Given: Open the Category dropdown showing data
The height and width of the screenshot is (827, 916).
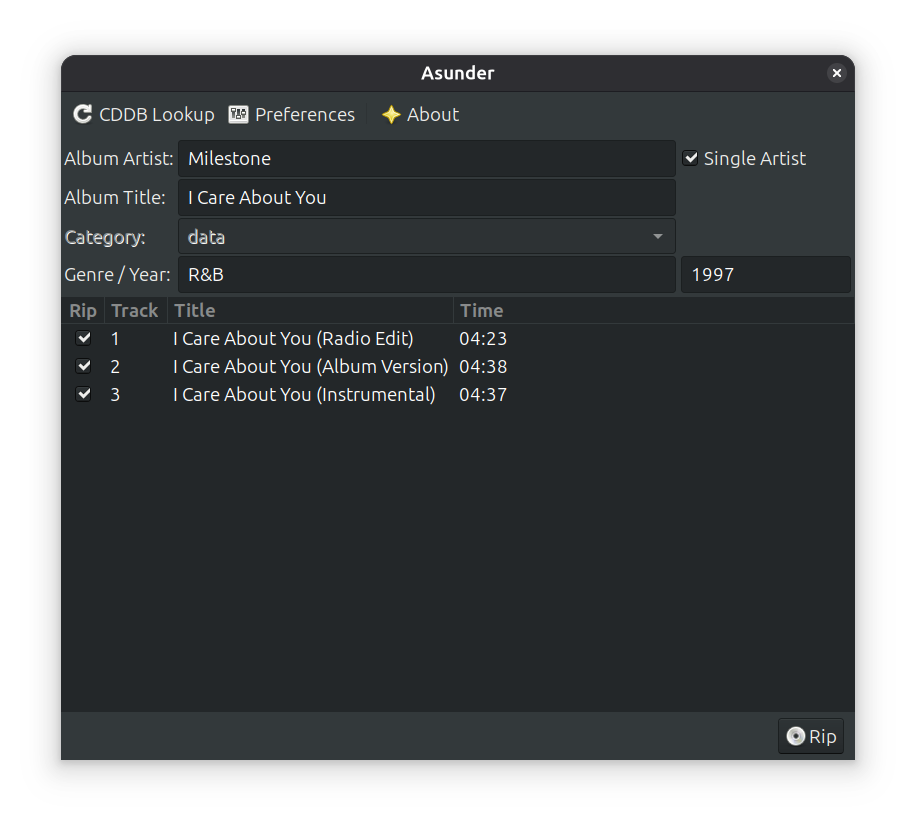Looking at the screenshot, I should pyautogui.click(x=427, y=237).
